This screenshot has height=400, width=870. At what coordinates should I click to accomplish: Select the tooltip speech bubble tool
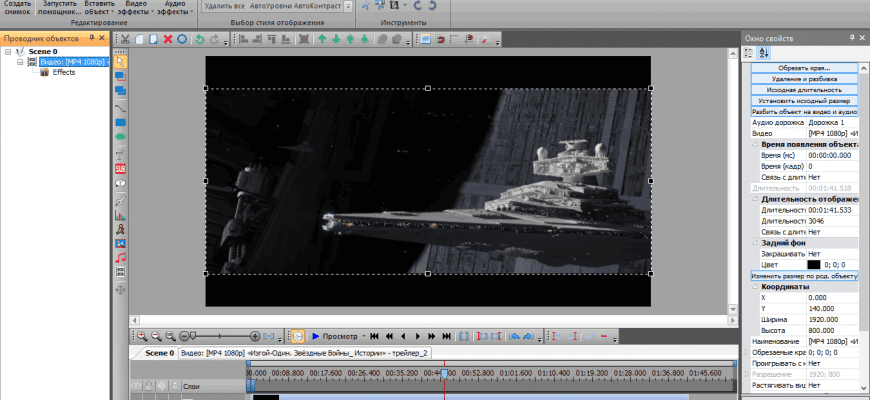pos(120,183)
